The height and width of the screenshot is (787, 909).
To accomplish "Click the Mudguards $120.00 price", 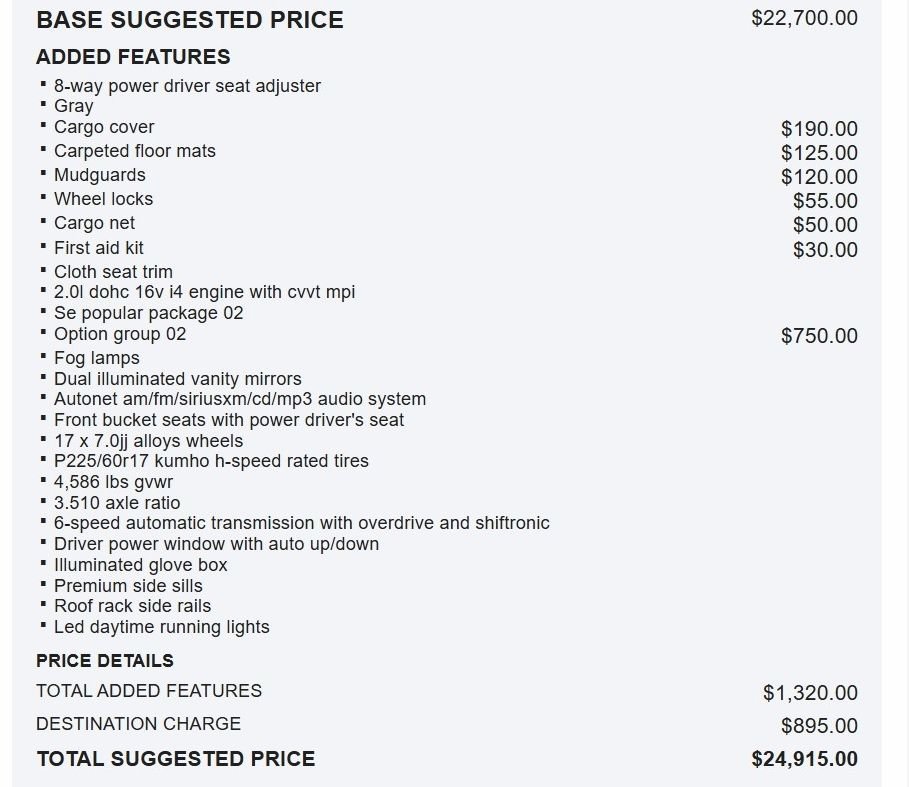I will pos(819,177).
